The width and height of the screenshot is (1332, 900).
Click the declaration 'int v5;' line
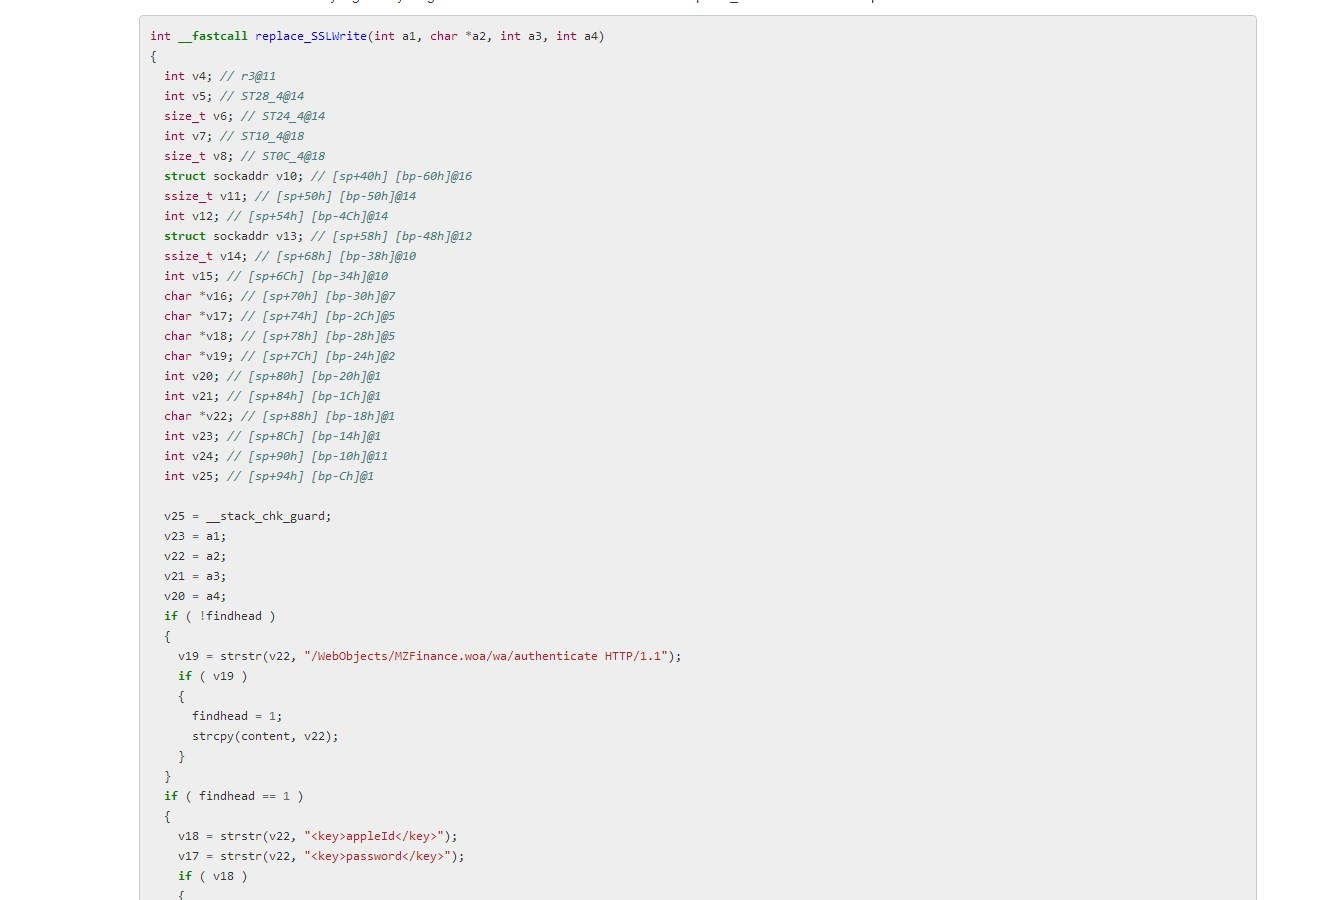click(x=234, y=96)
